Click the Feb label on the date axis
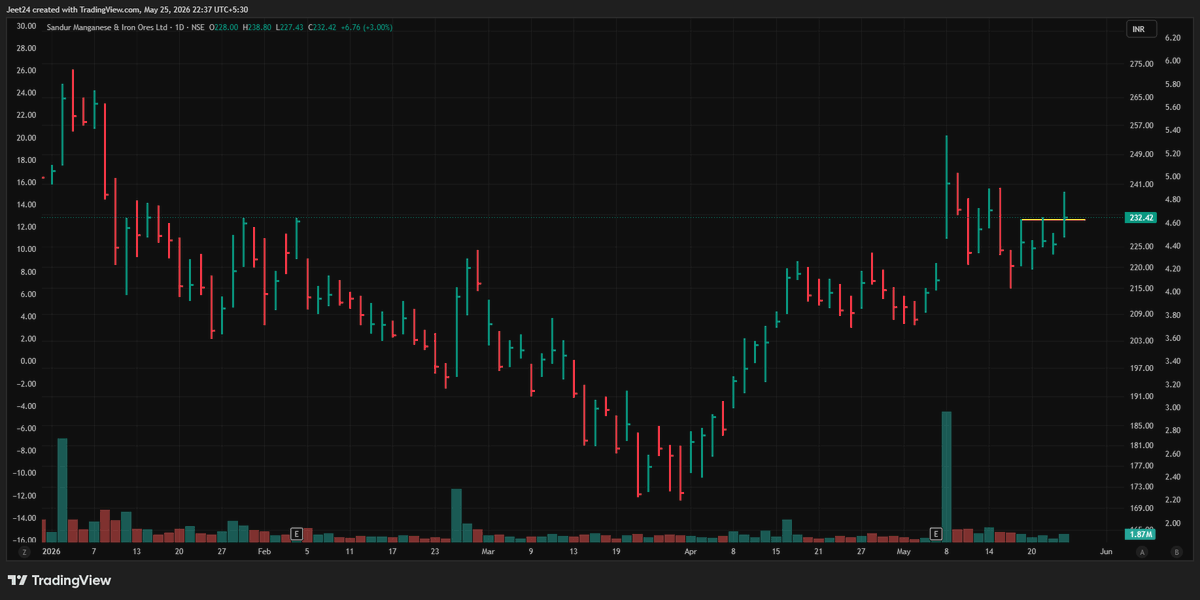The width and height of the screenshot is (1200, 600). [264, 551]
